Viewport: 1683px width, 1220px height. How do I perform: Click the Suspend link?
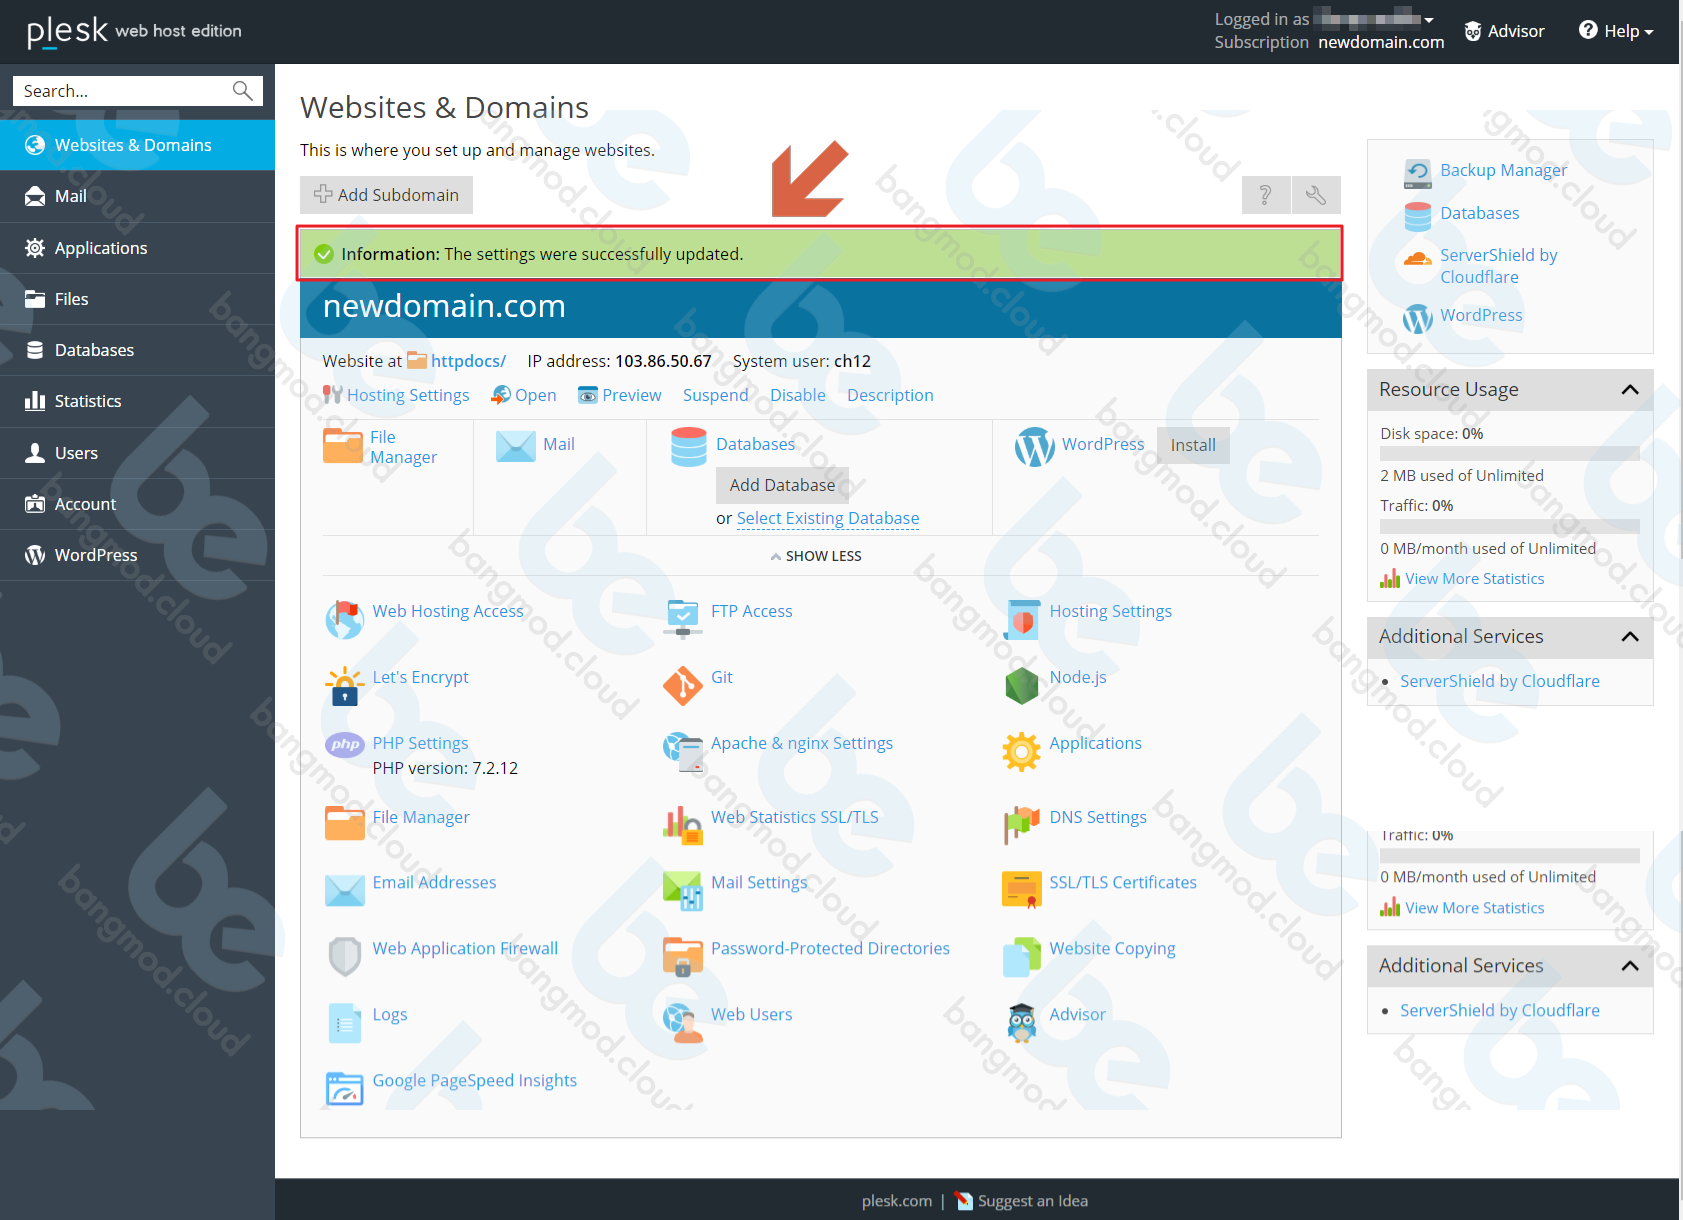[x=716, y=395]
